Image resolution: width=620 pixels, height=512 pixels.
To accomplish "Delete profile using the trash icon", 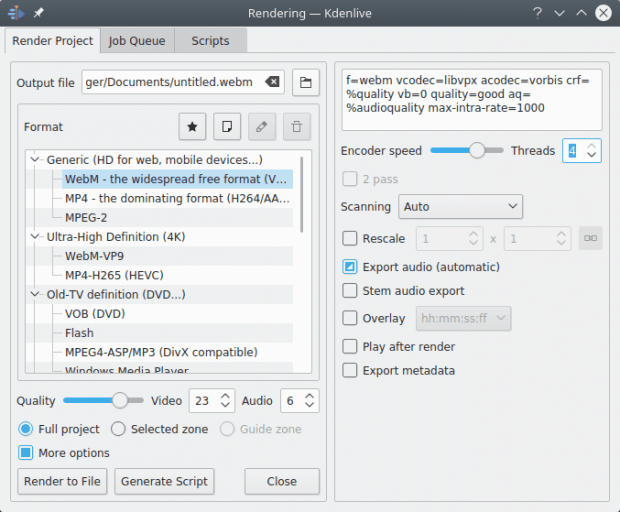I will [297, 127].
